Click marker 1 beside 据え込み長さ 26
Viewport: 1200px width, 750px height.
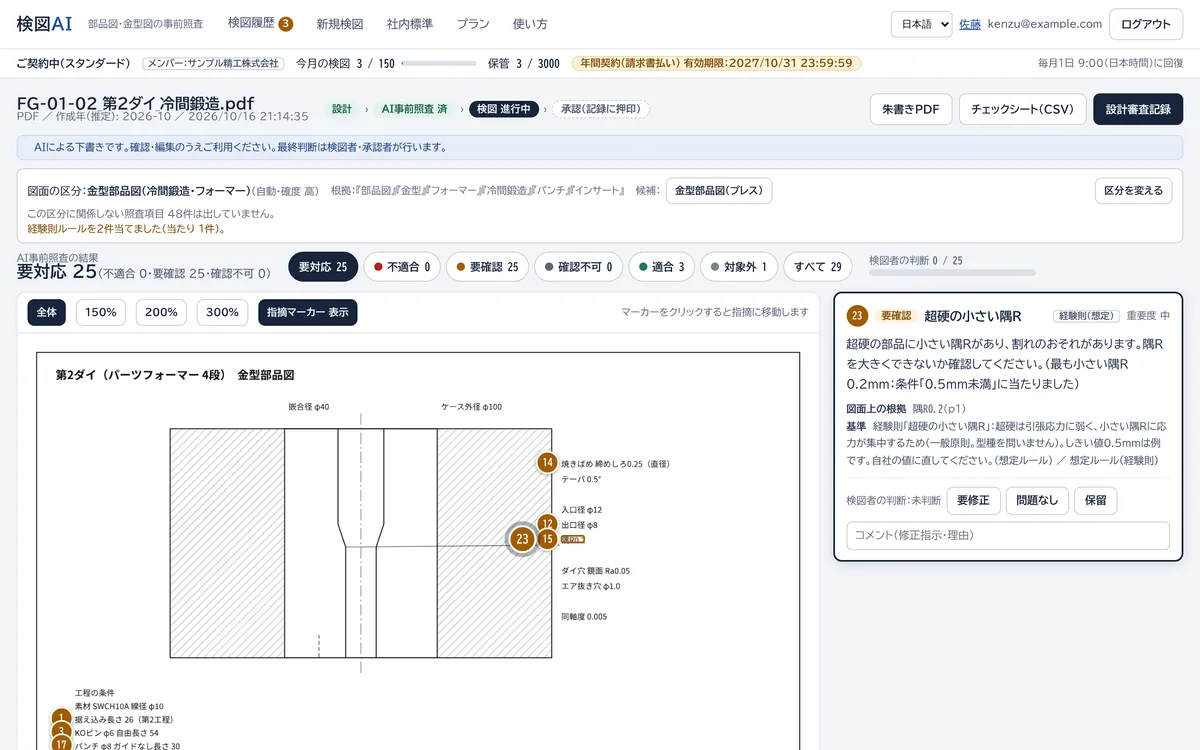pos(62,717)
